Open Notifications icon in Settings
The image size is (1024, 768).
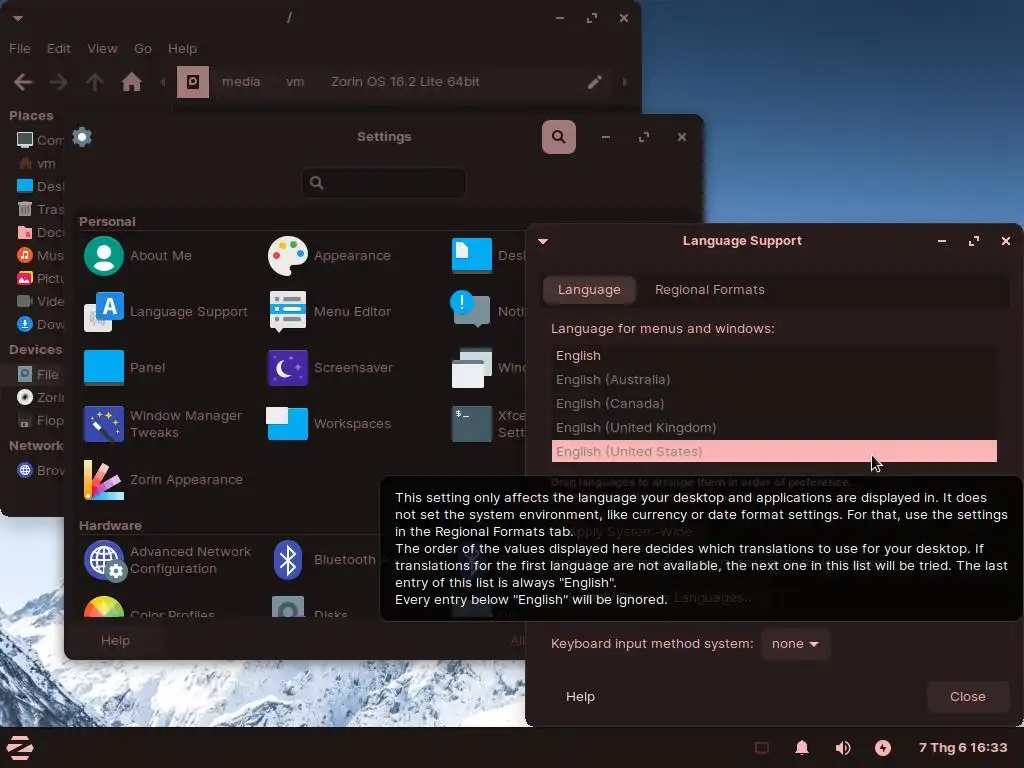click(470, 310)
